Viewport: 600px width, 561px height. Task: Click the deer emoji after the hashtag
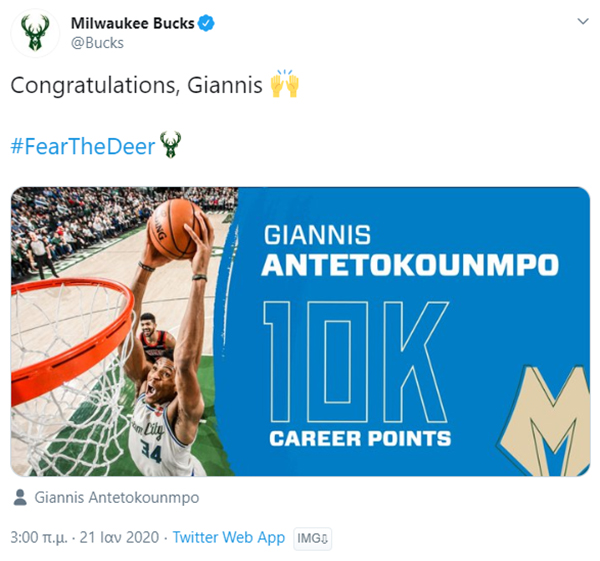pyautogui.click(x=171, y=146)
